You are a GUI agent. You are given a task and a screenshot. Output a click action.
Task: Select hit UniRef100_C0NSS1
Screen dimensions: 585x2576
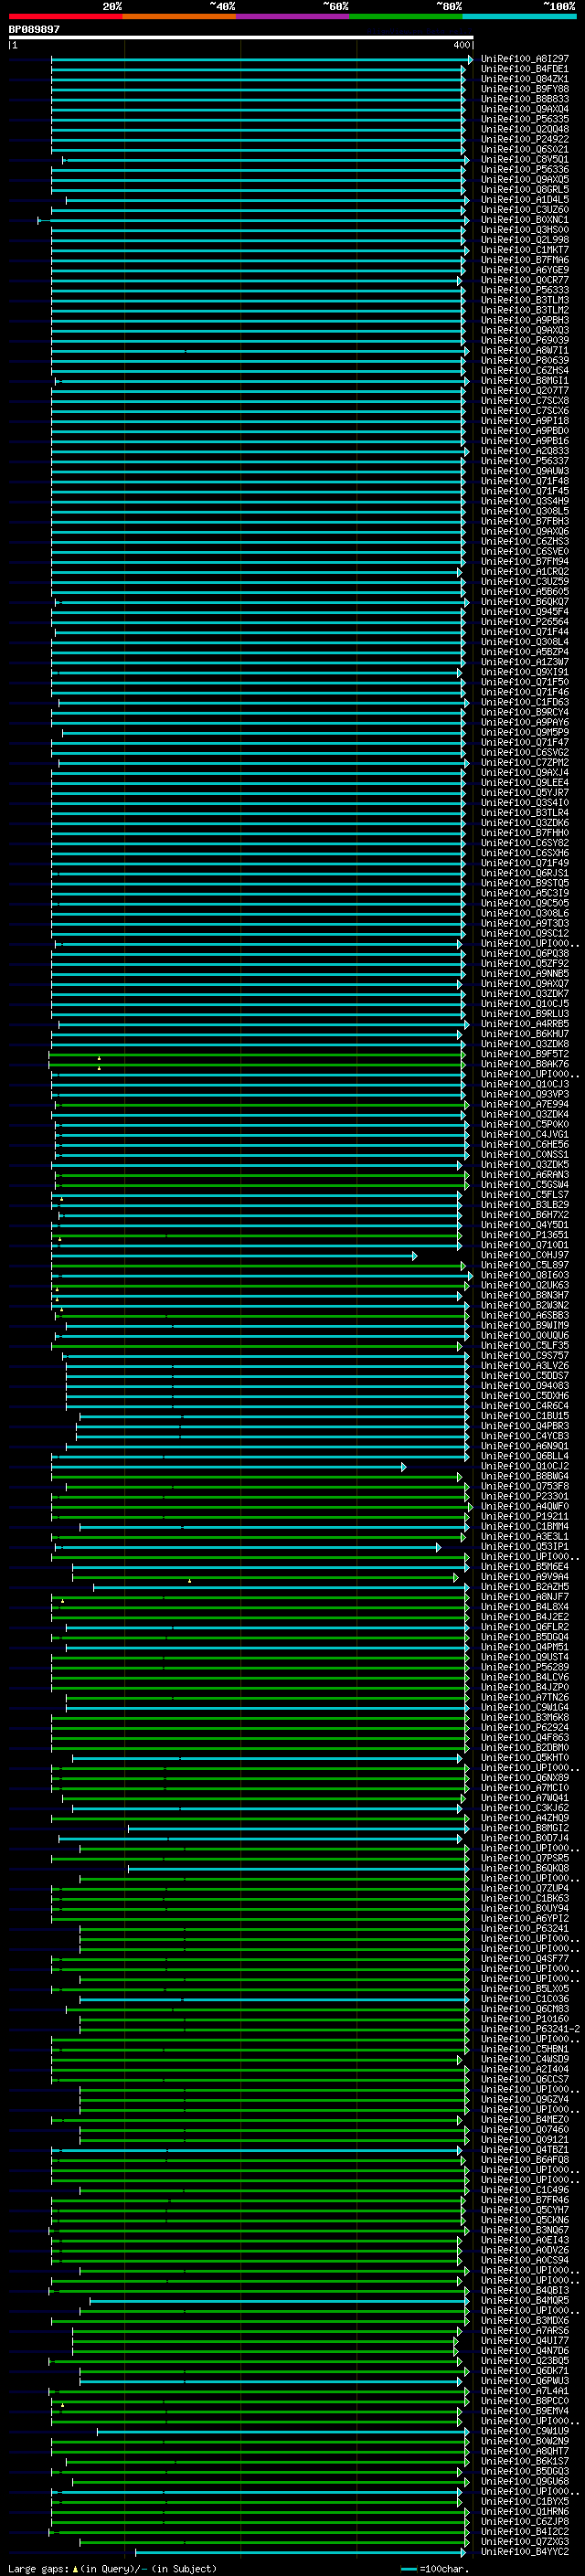tap(524, 1154)
